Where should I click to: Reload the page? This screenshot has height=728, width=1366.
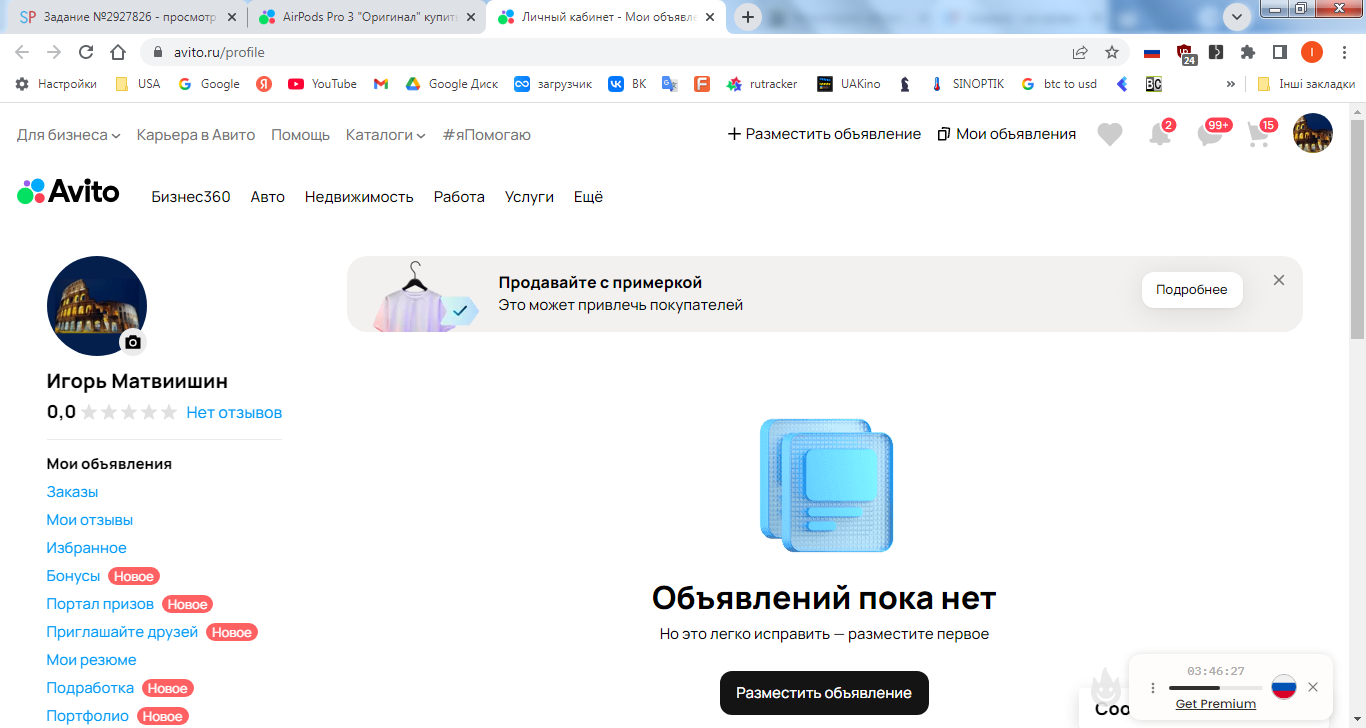pos(86,52)
